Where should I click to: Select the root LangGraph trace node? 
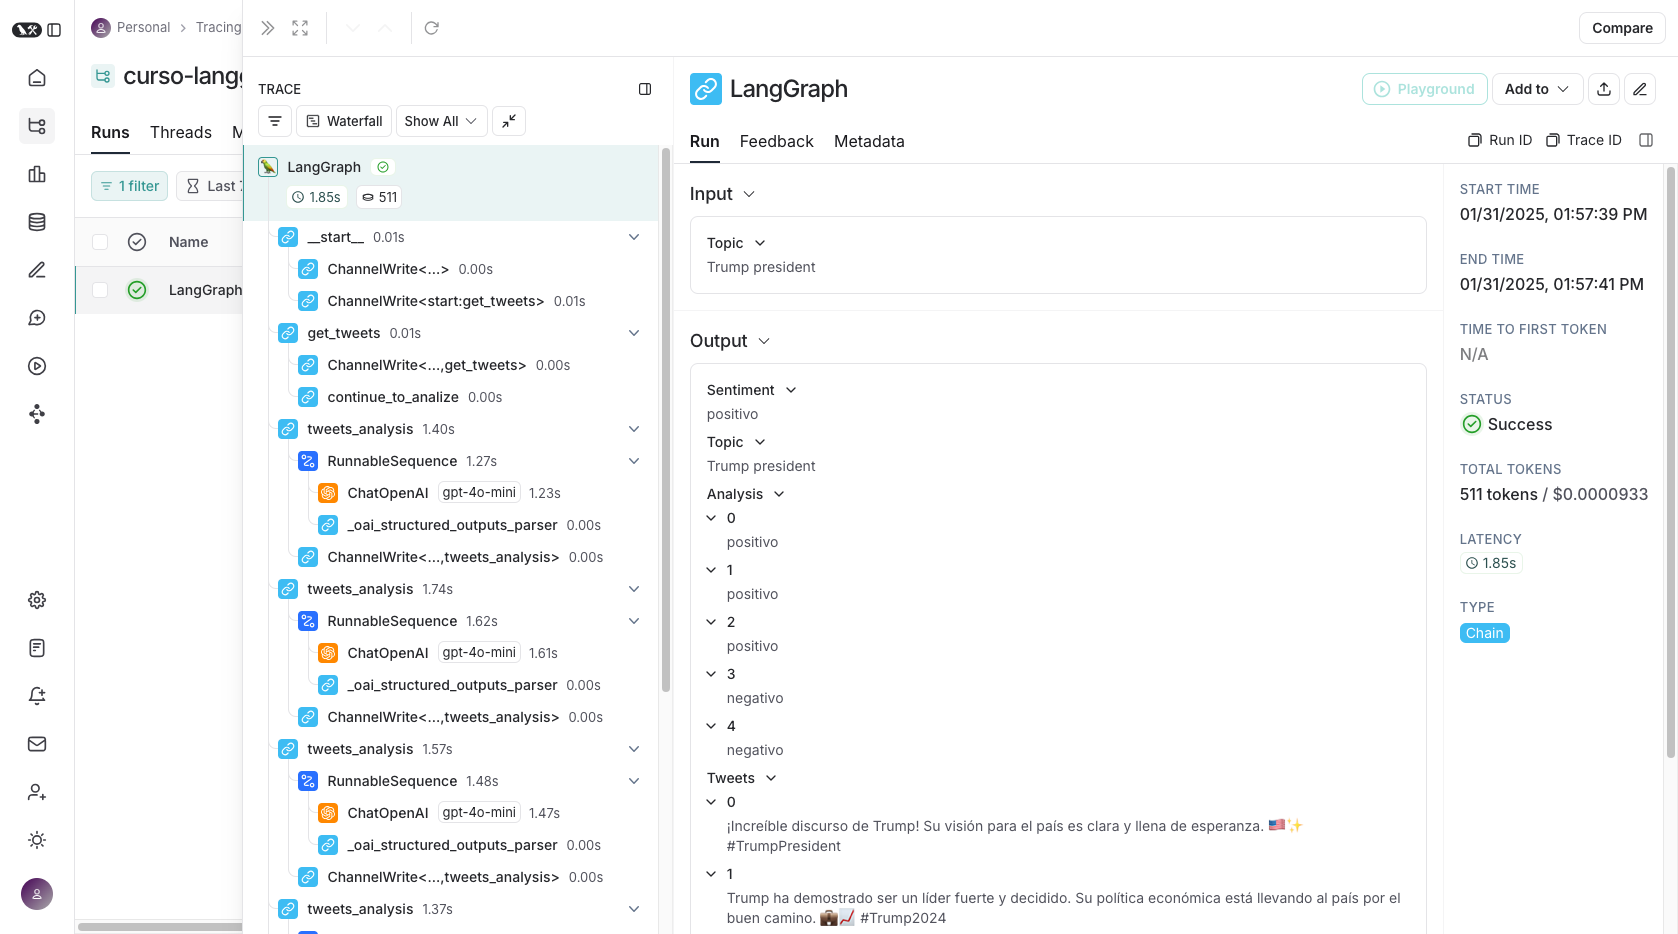coord(452,182)
